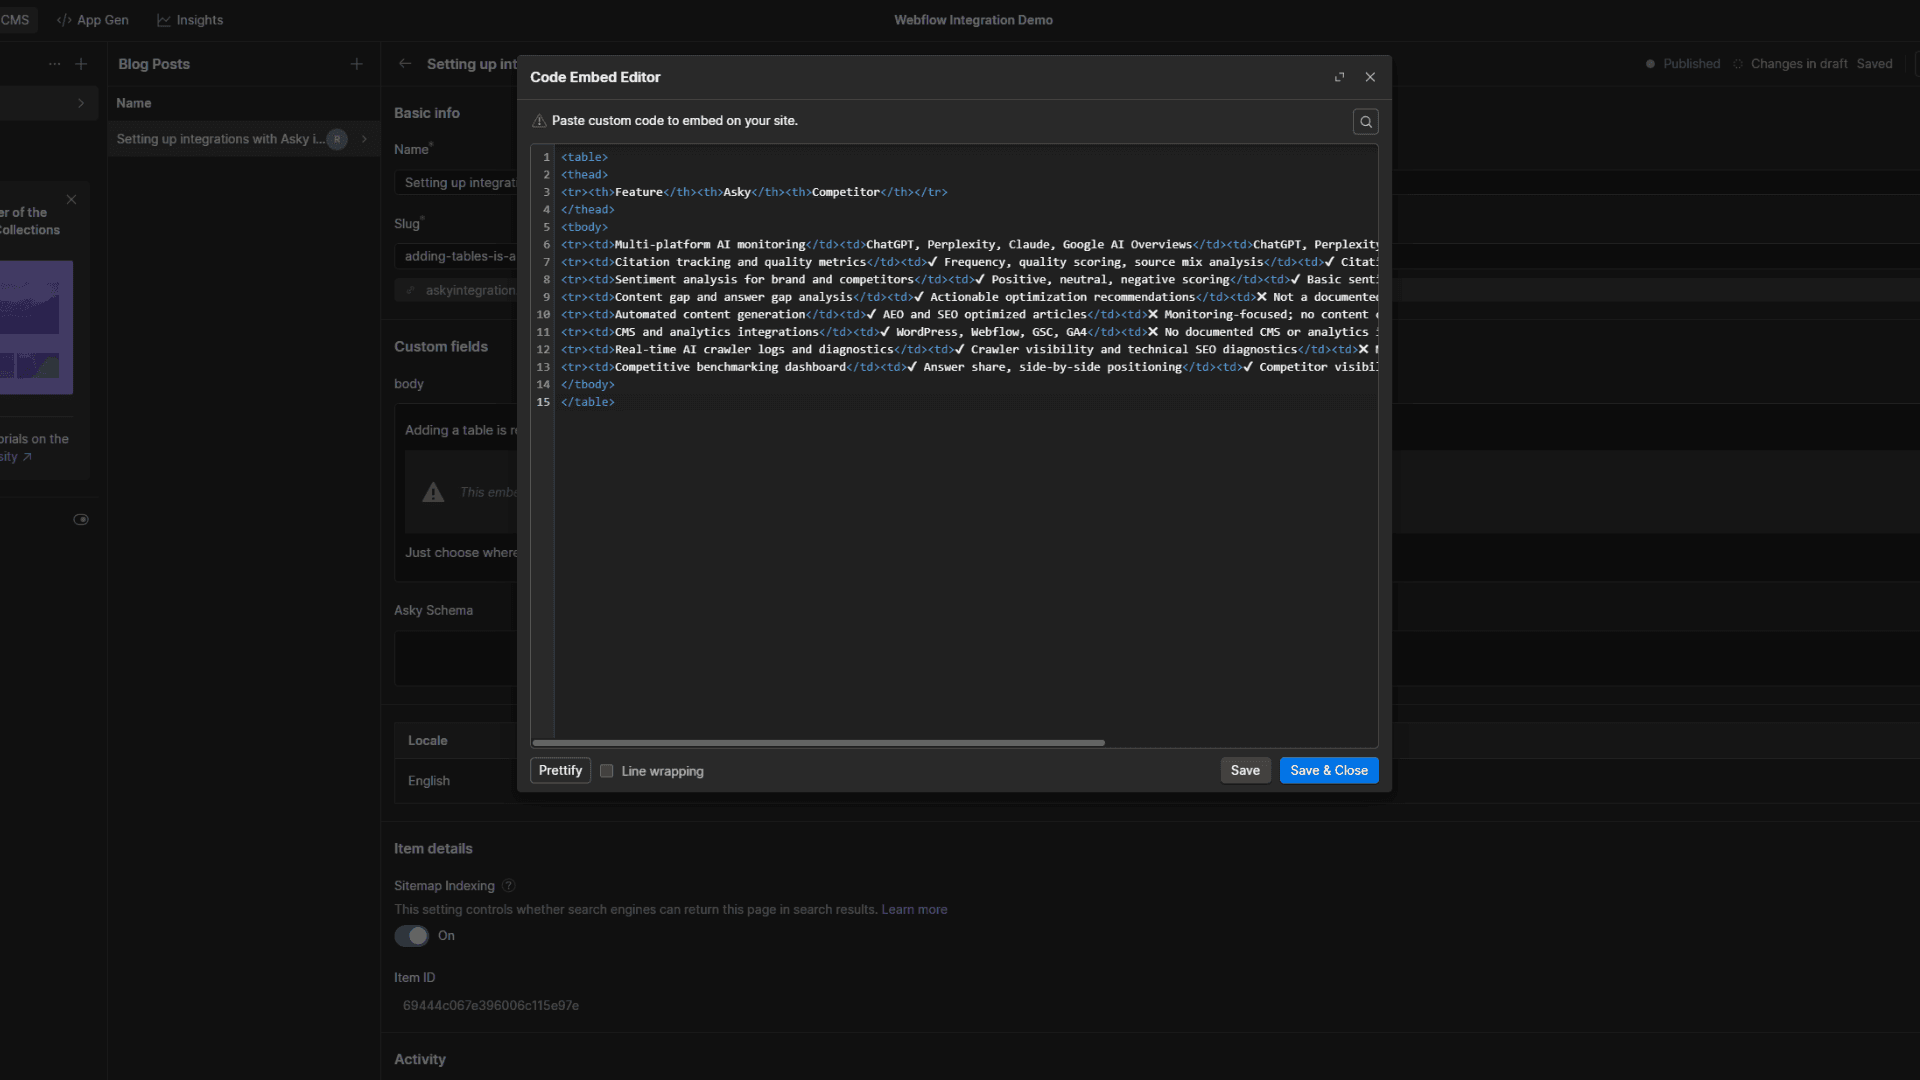Viewport: 1920px width, 1080px height.
Task: Expand the chevron in the left collections panel
Action: (x=81, y=103)
